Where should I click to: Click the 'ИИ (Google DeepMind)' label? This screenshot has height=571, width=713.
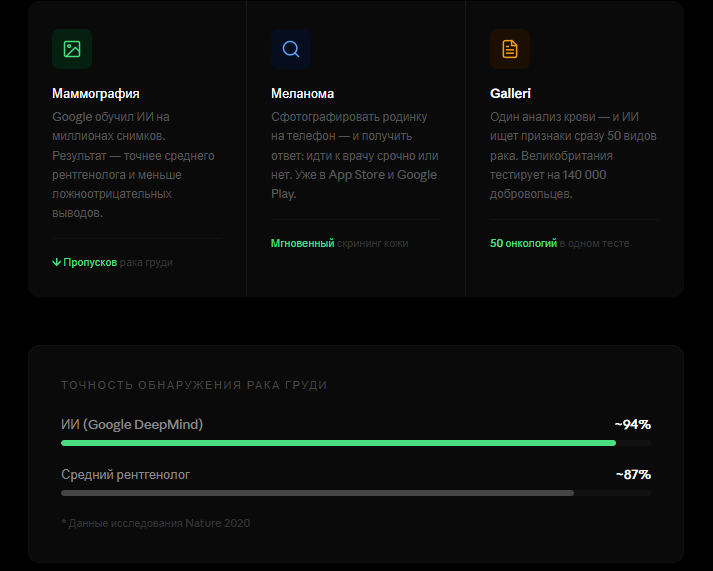coord(132,424)
